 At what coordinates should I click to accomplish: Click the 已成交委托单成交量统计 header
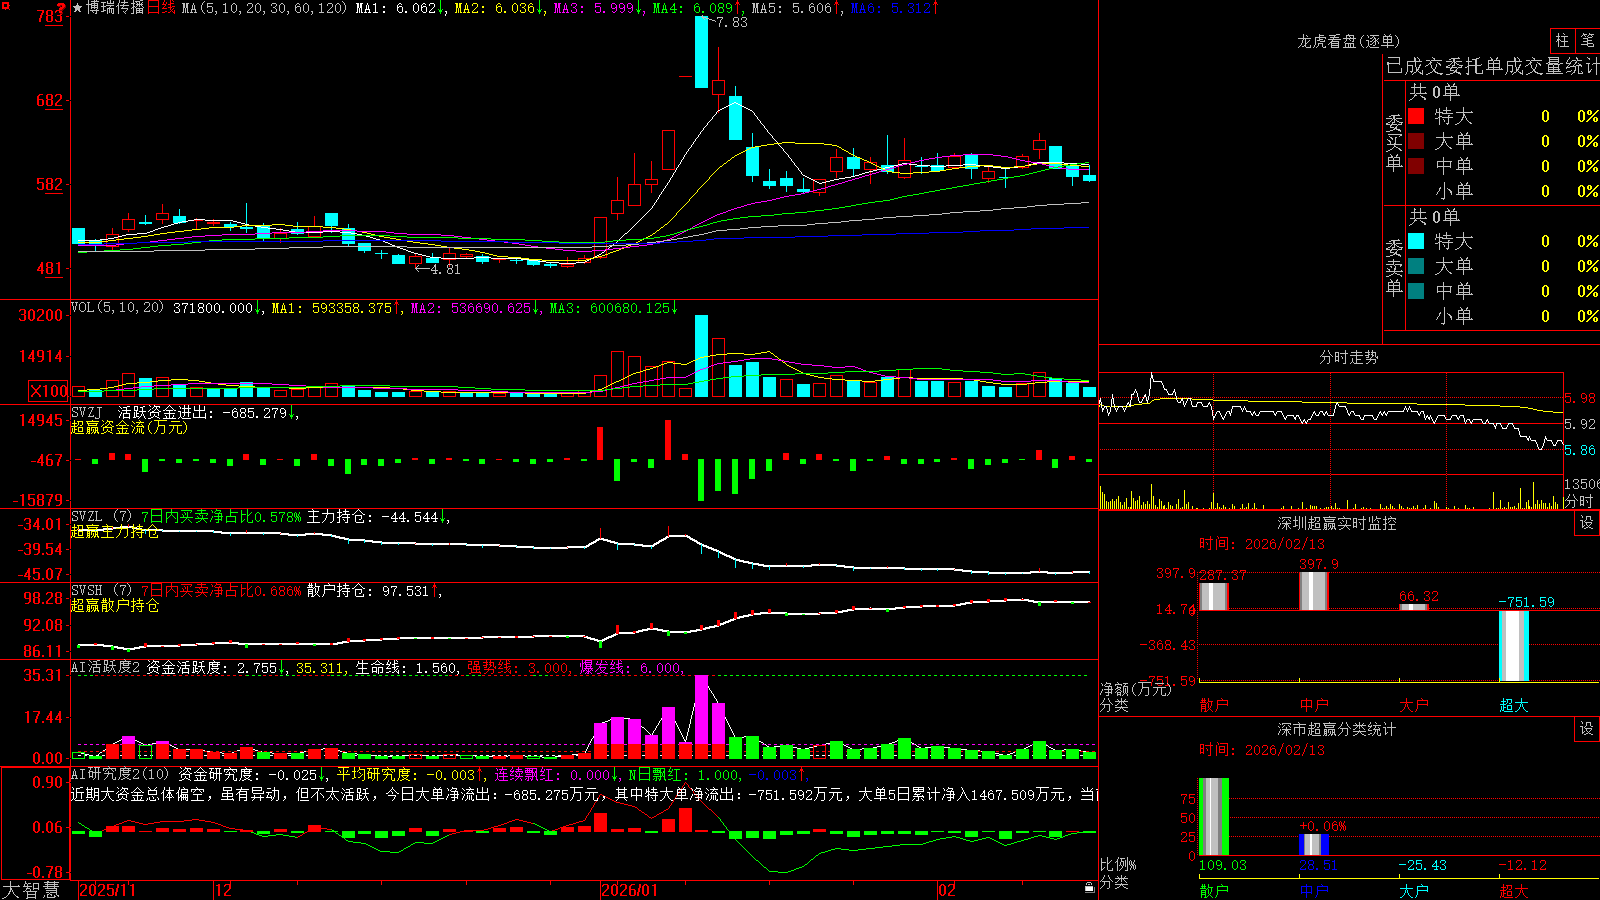click(1492, 66)
